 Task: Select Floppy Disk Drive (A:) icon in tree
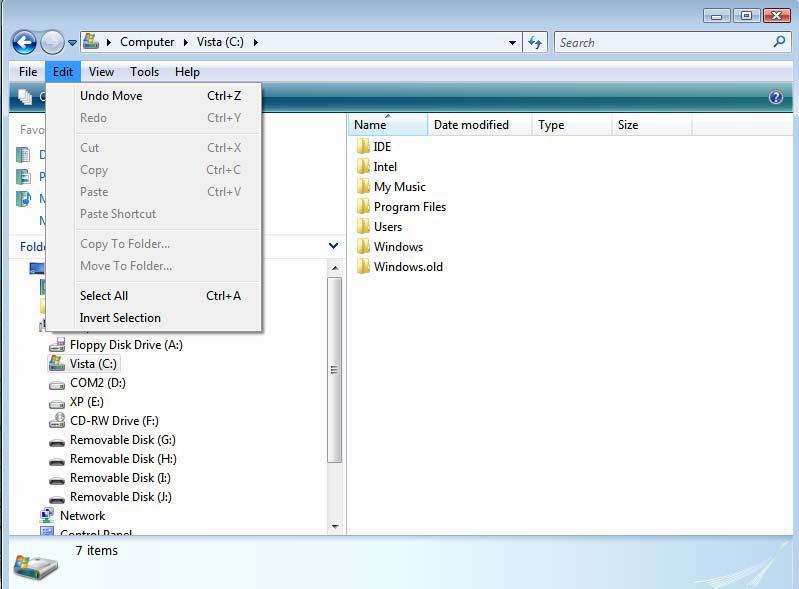tap(57, 345)
